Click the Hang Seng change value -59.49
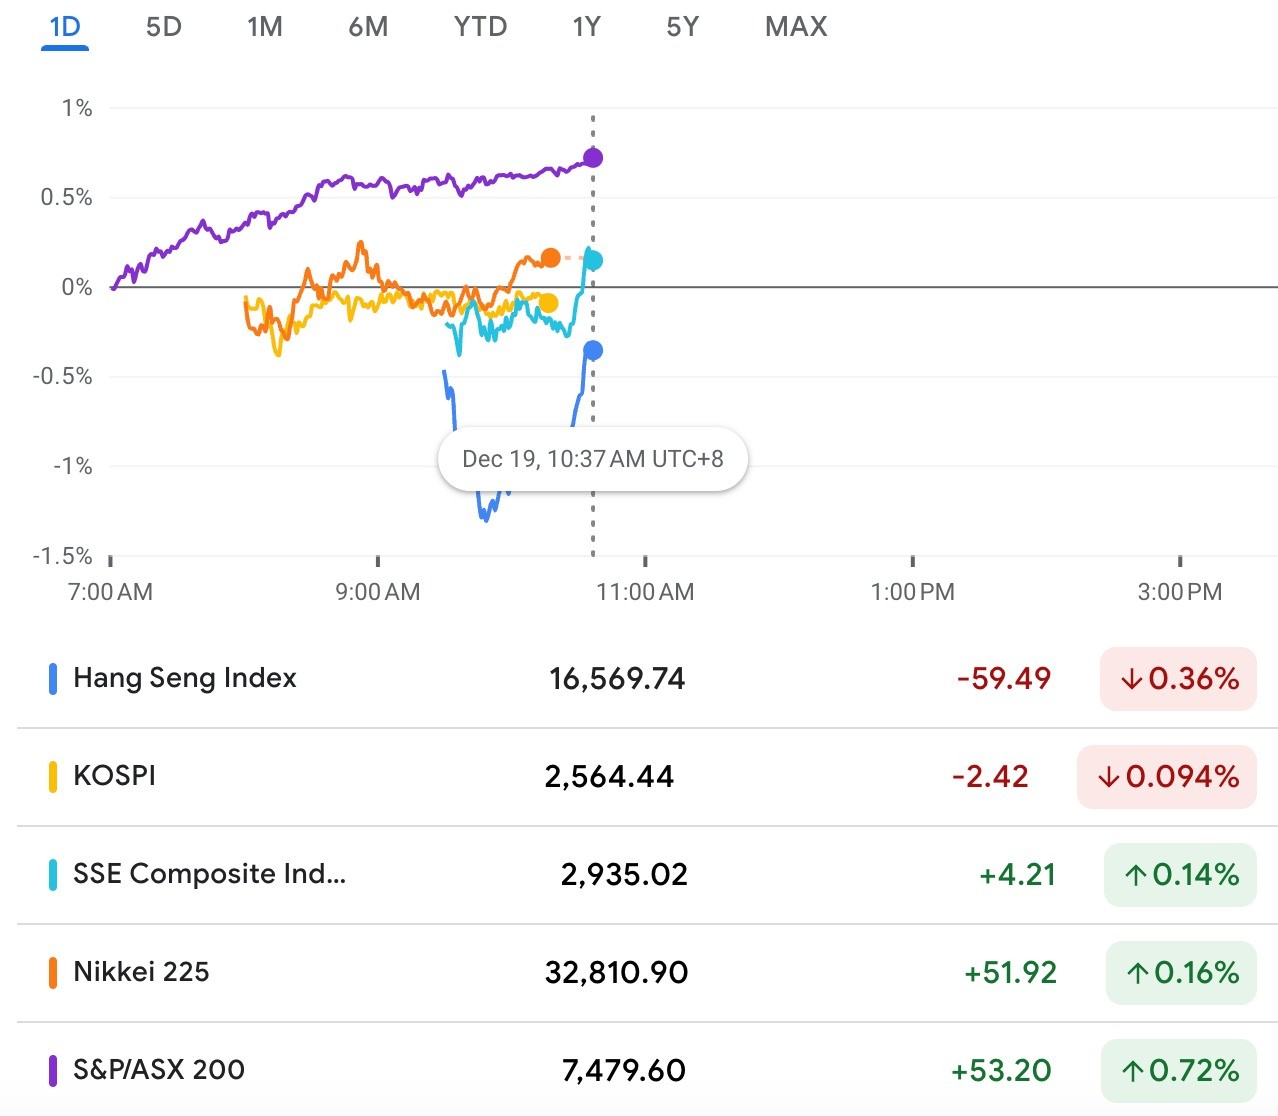Image resolution: width=1278 pixels, height=1116 pixels. point(1004,679)
